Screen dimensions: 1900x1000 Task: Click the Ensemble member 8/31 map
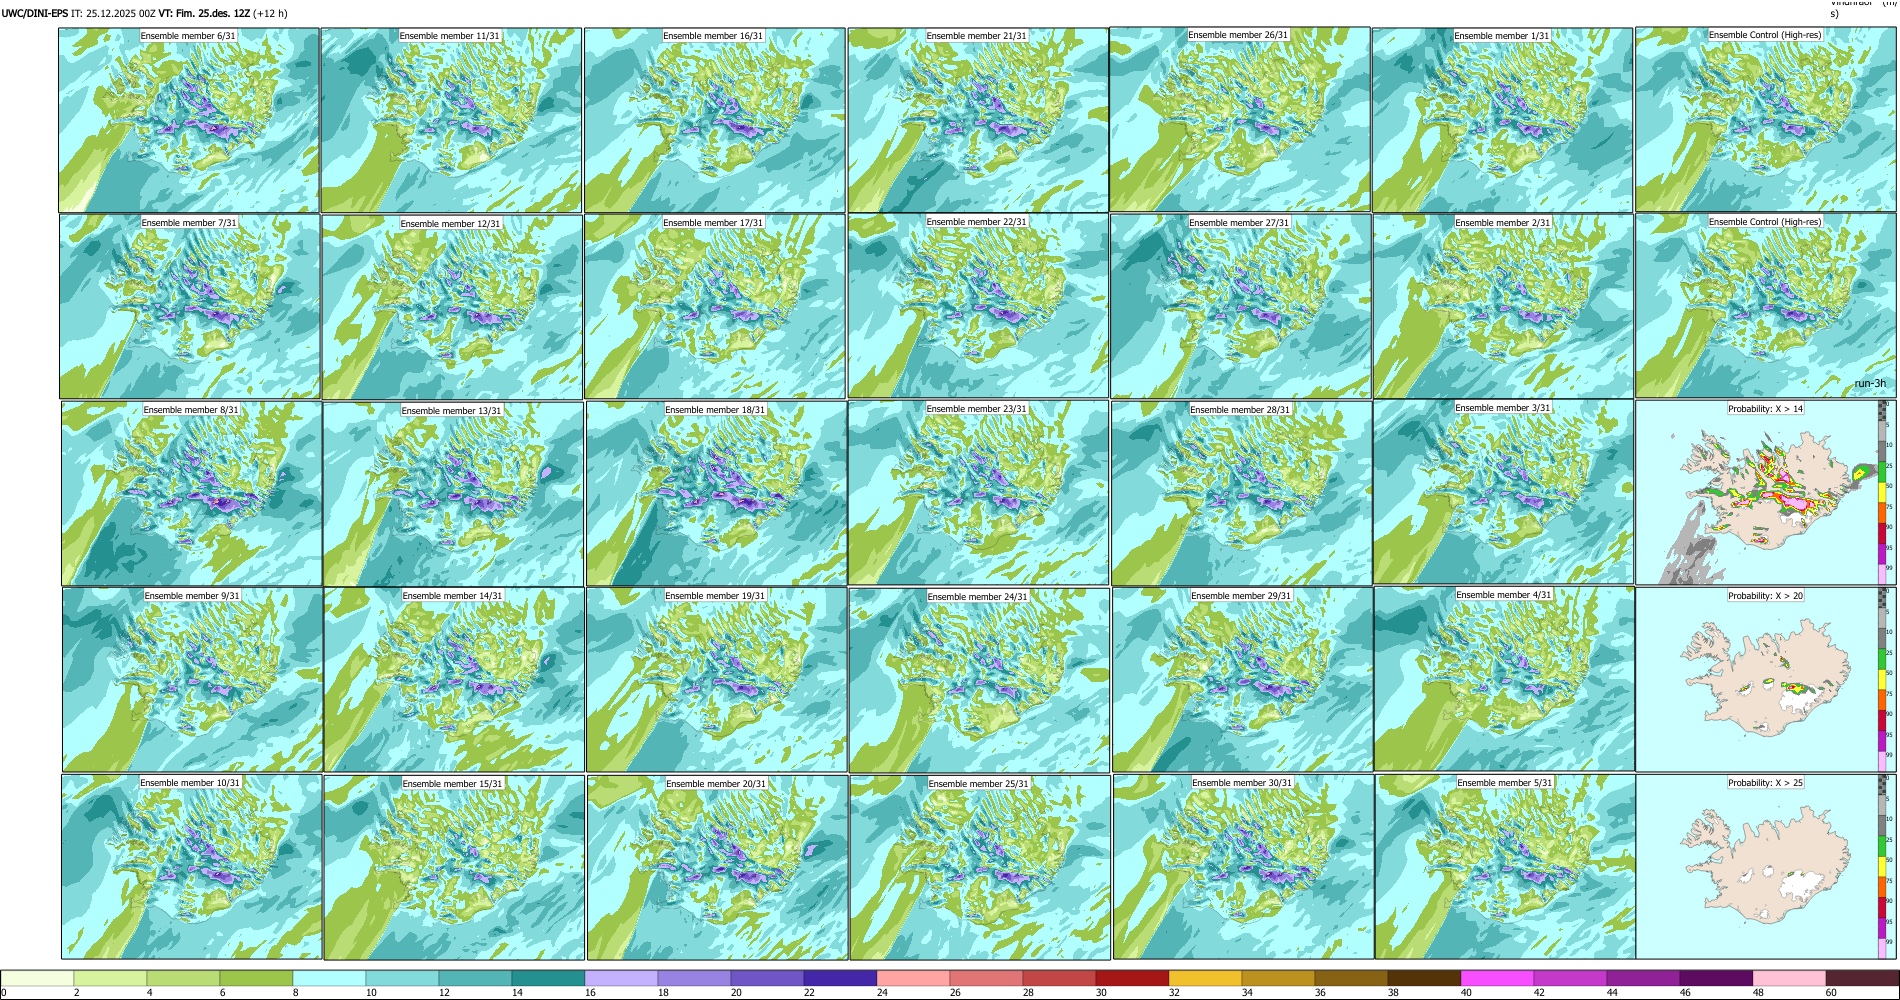pyautogui.click(x=191, y=494)
